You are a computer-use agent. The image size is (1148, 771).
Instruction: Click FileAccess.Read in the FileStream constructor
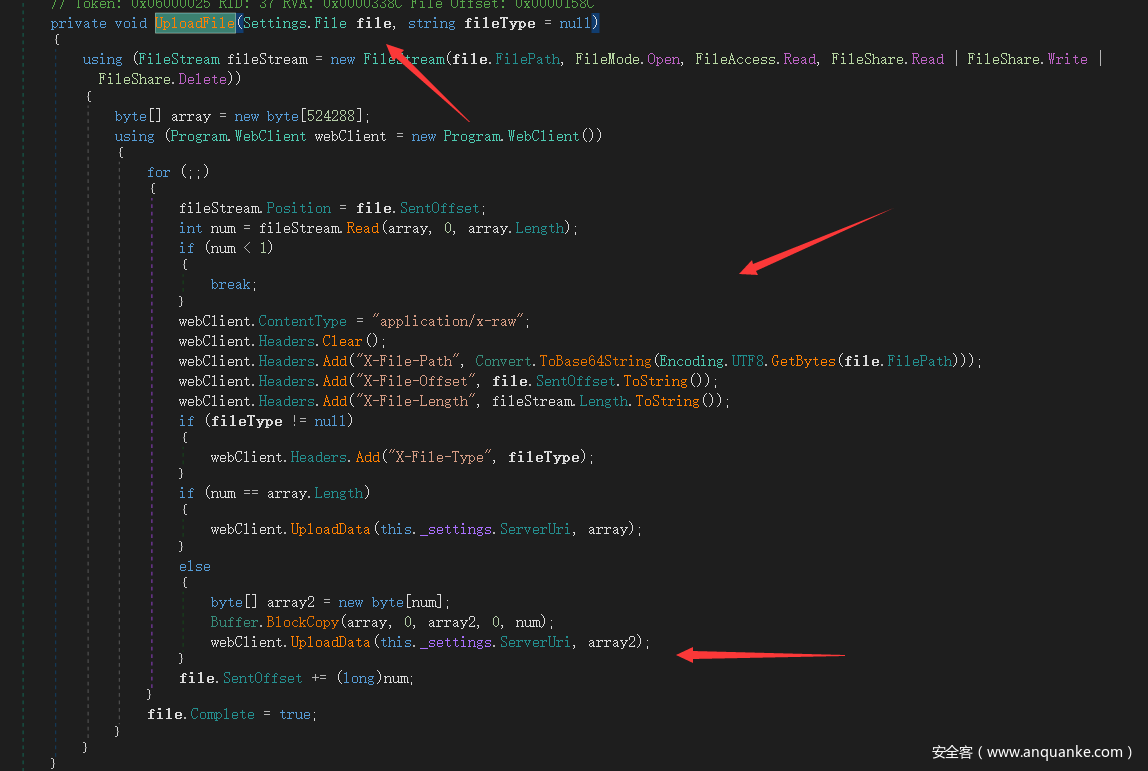point(755,59)
